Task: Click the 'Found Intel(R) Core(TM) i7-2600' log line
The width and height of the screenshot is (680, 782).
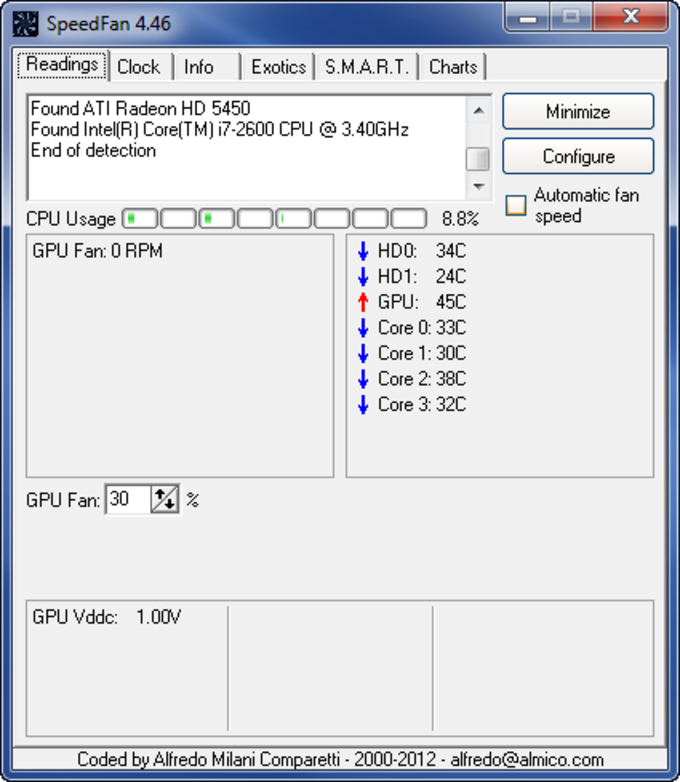Action: [220, 129]
